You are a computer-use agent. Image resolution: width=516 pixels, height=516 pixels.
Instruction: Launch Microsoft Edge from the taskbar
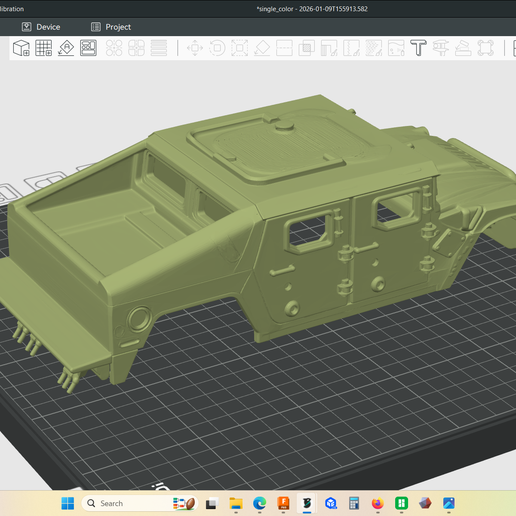(x=260, y=503)
